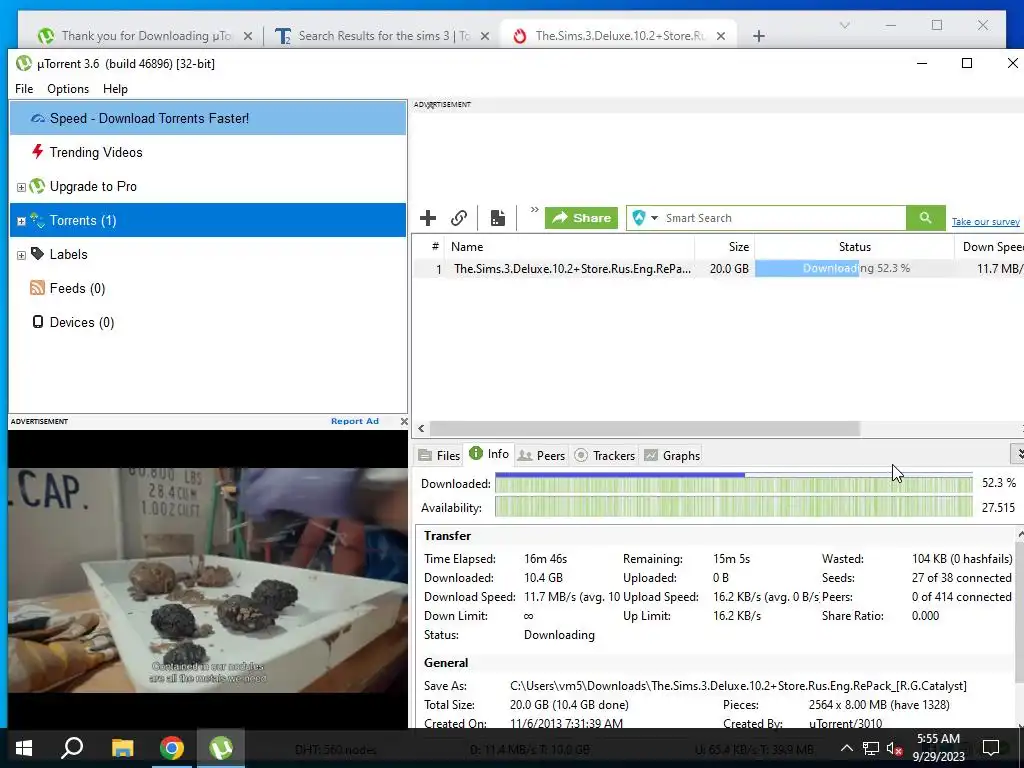Expand the Upgrade to Pro tree node

[21, 187]
